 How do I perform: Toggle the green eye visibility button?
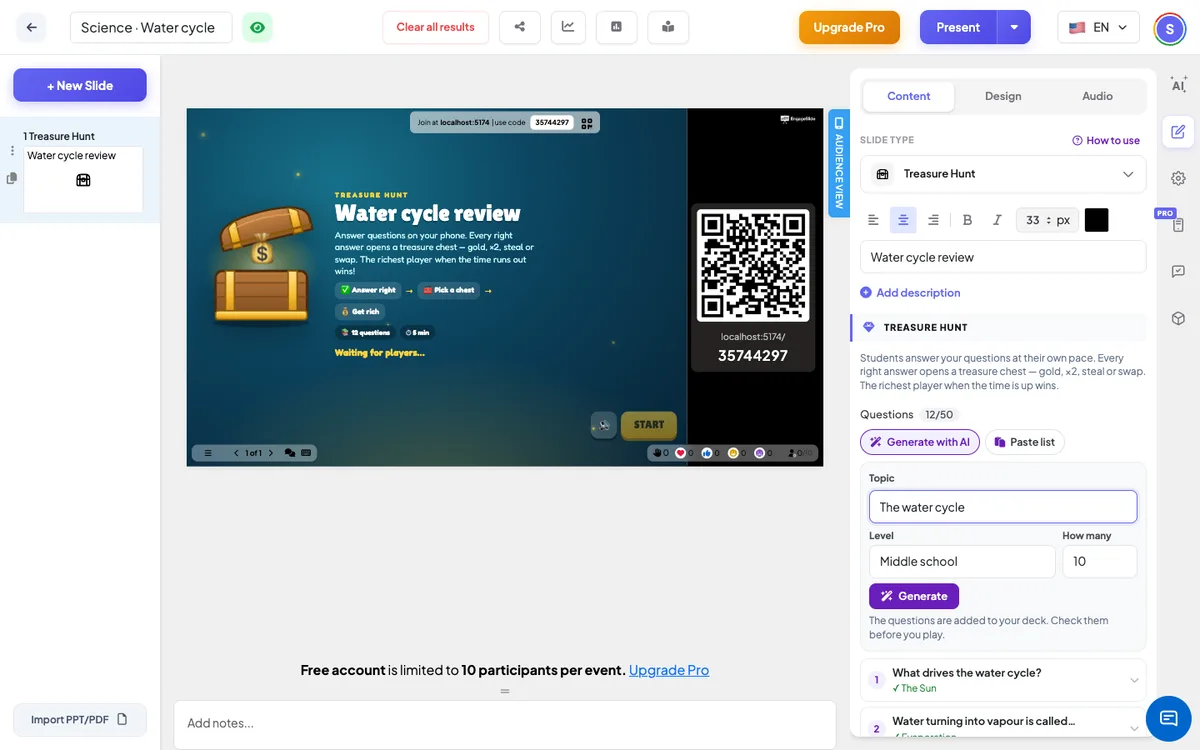(x=258, y=27)
